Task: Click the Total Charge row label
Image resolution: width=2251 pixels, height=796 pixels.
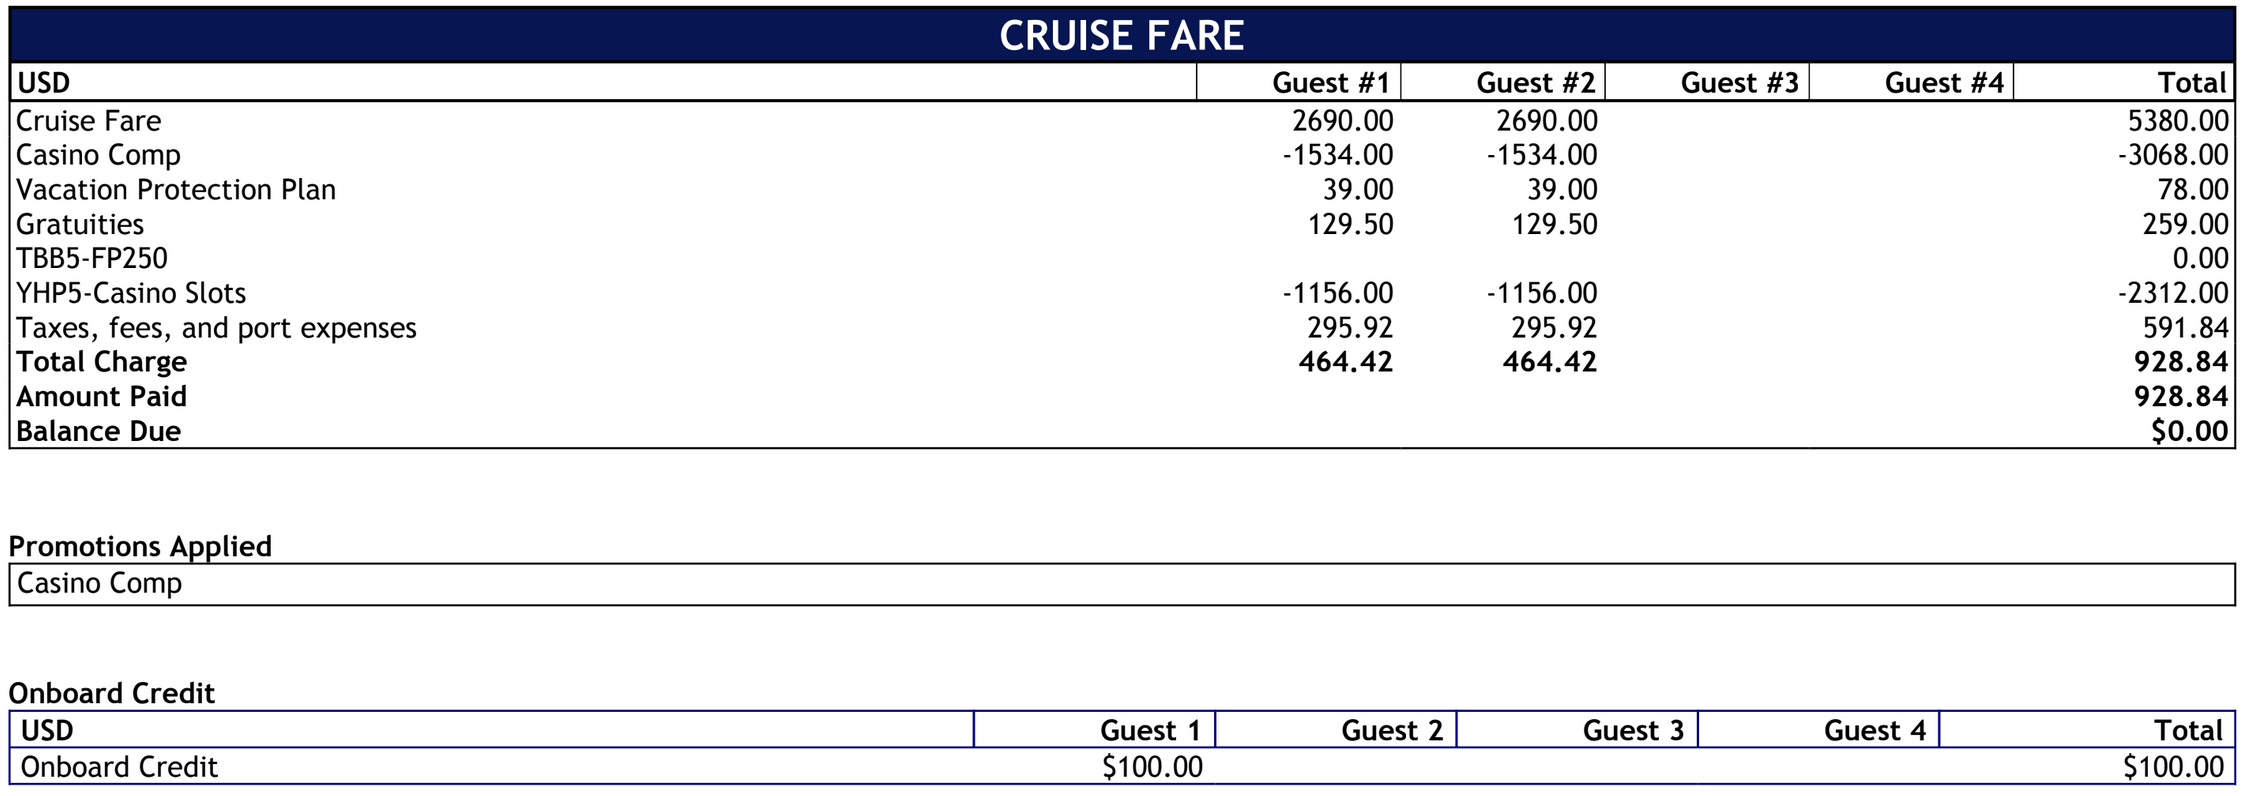Action: (102, 362)
